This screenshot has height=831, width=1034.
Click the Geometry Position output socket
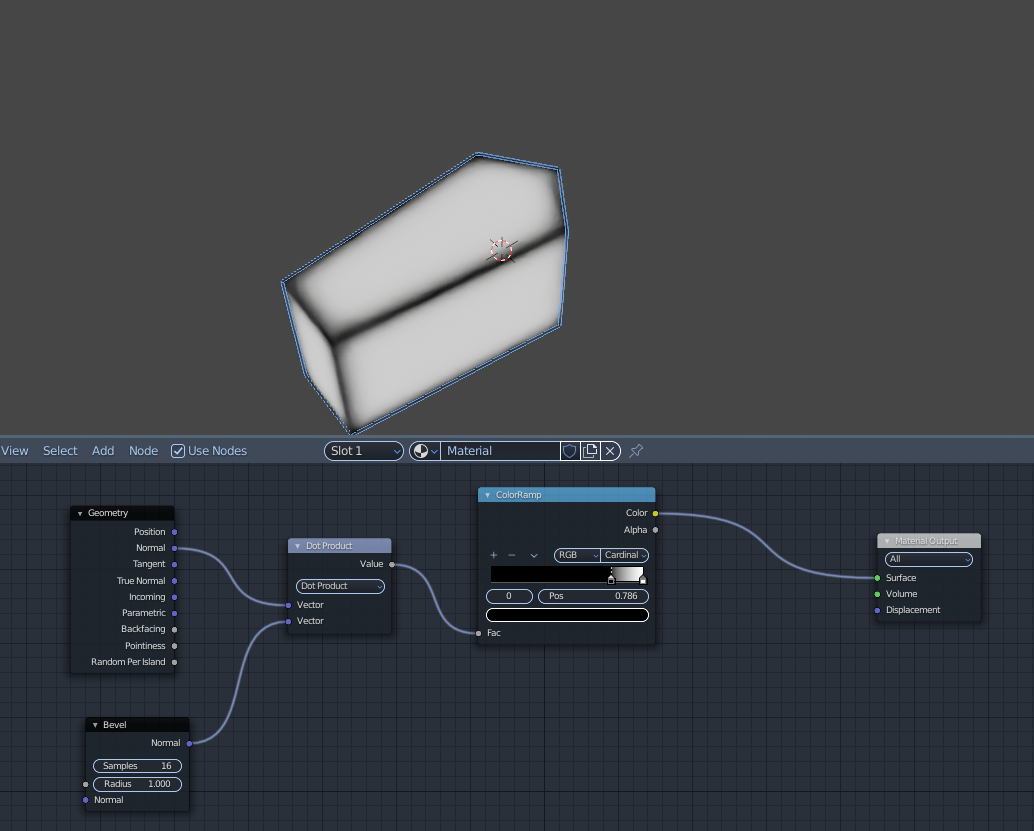point(174,532)
